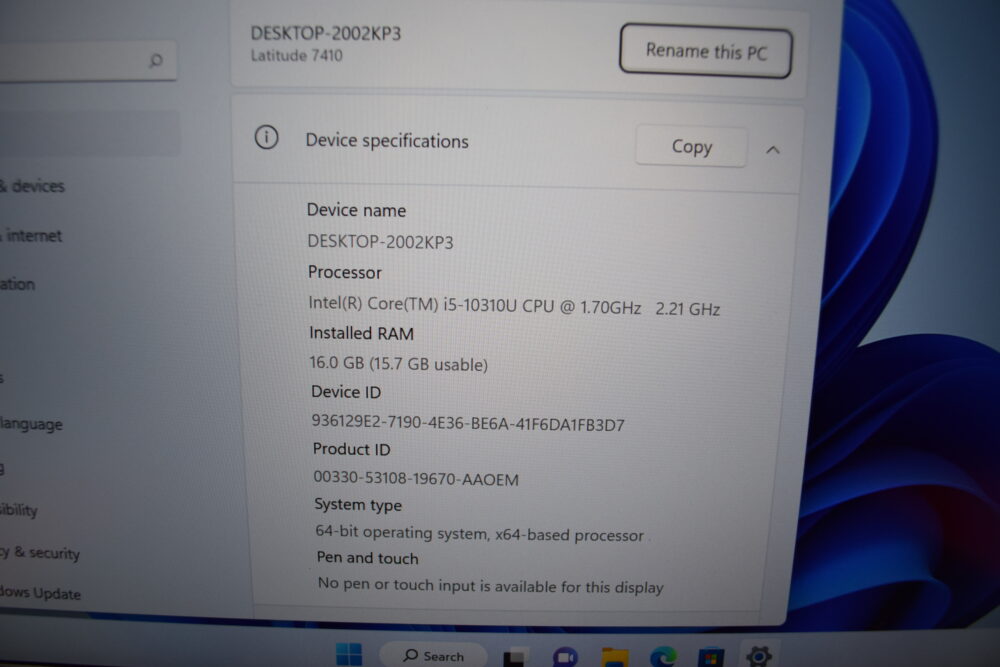Select the product ID 00330-53108-19670-AAOEM
This screenshot has height=667, width=1000.
pos(416,479)
